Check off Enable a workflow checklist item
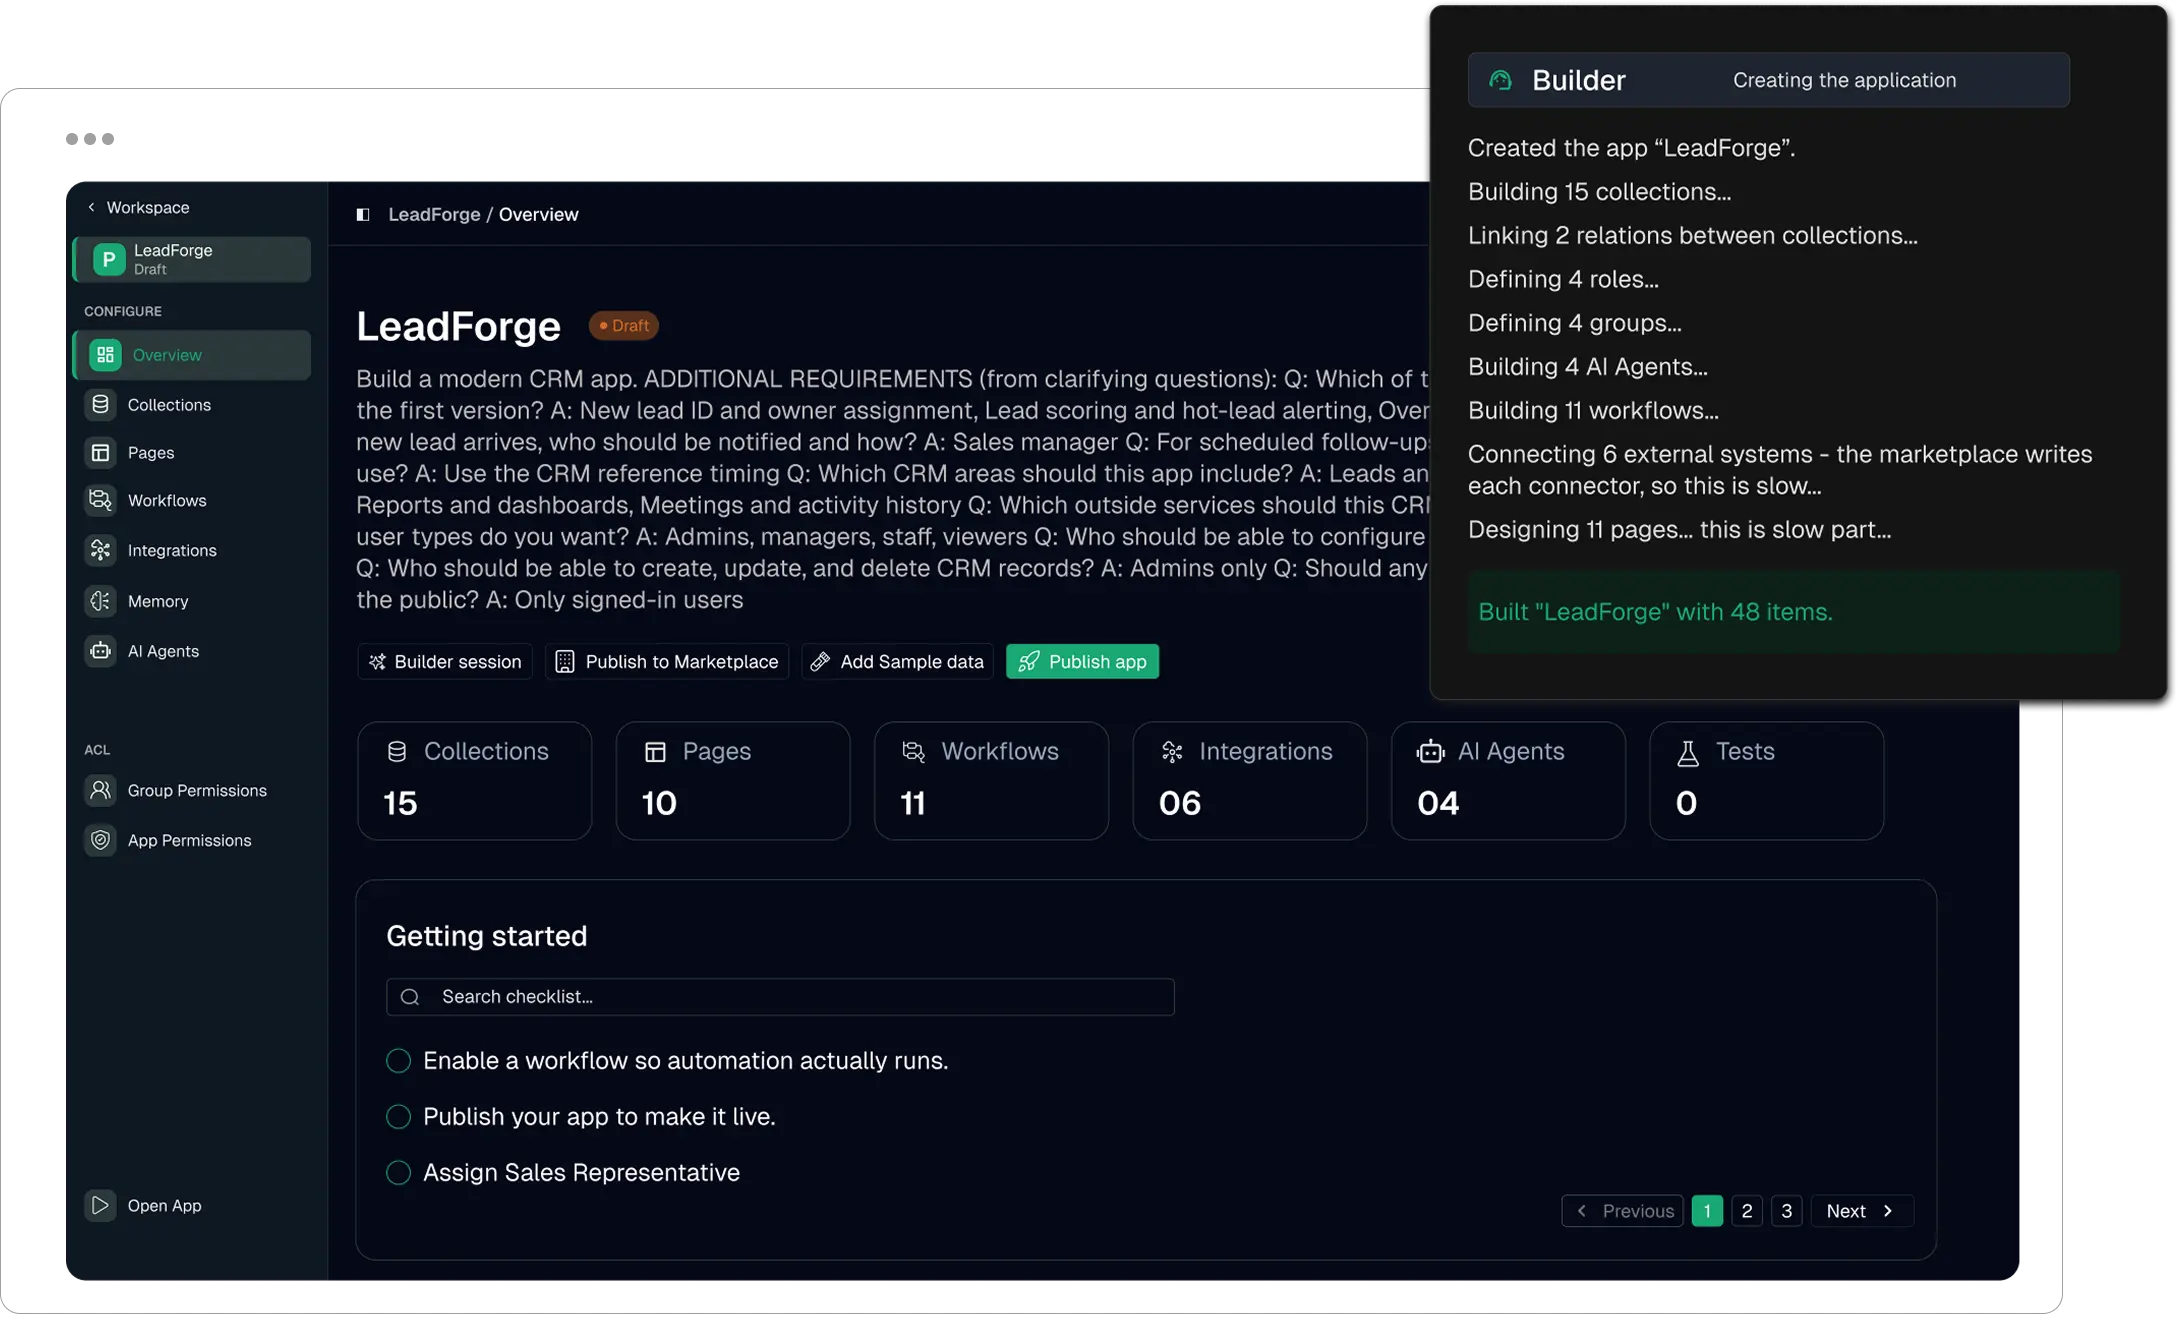Viewport: 2178px width, 1321px height. (x=398, y=1061)
